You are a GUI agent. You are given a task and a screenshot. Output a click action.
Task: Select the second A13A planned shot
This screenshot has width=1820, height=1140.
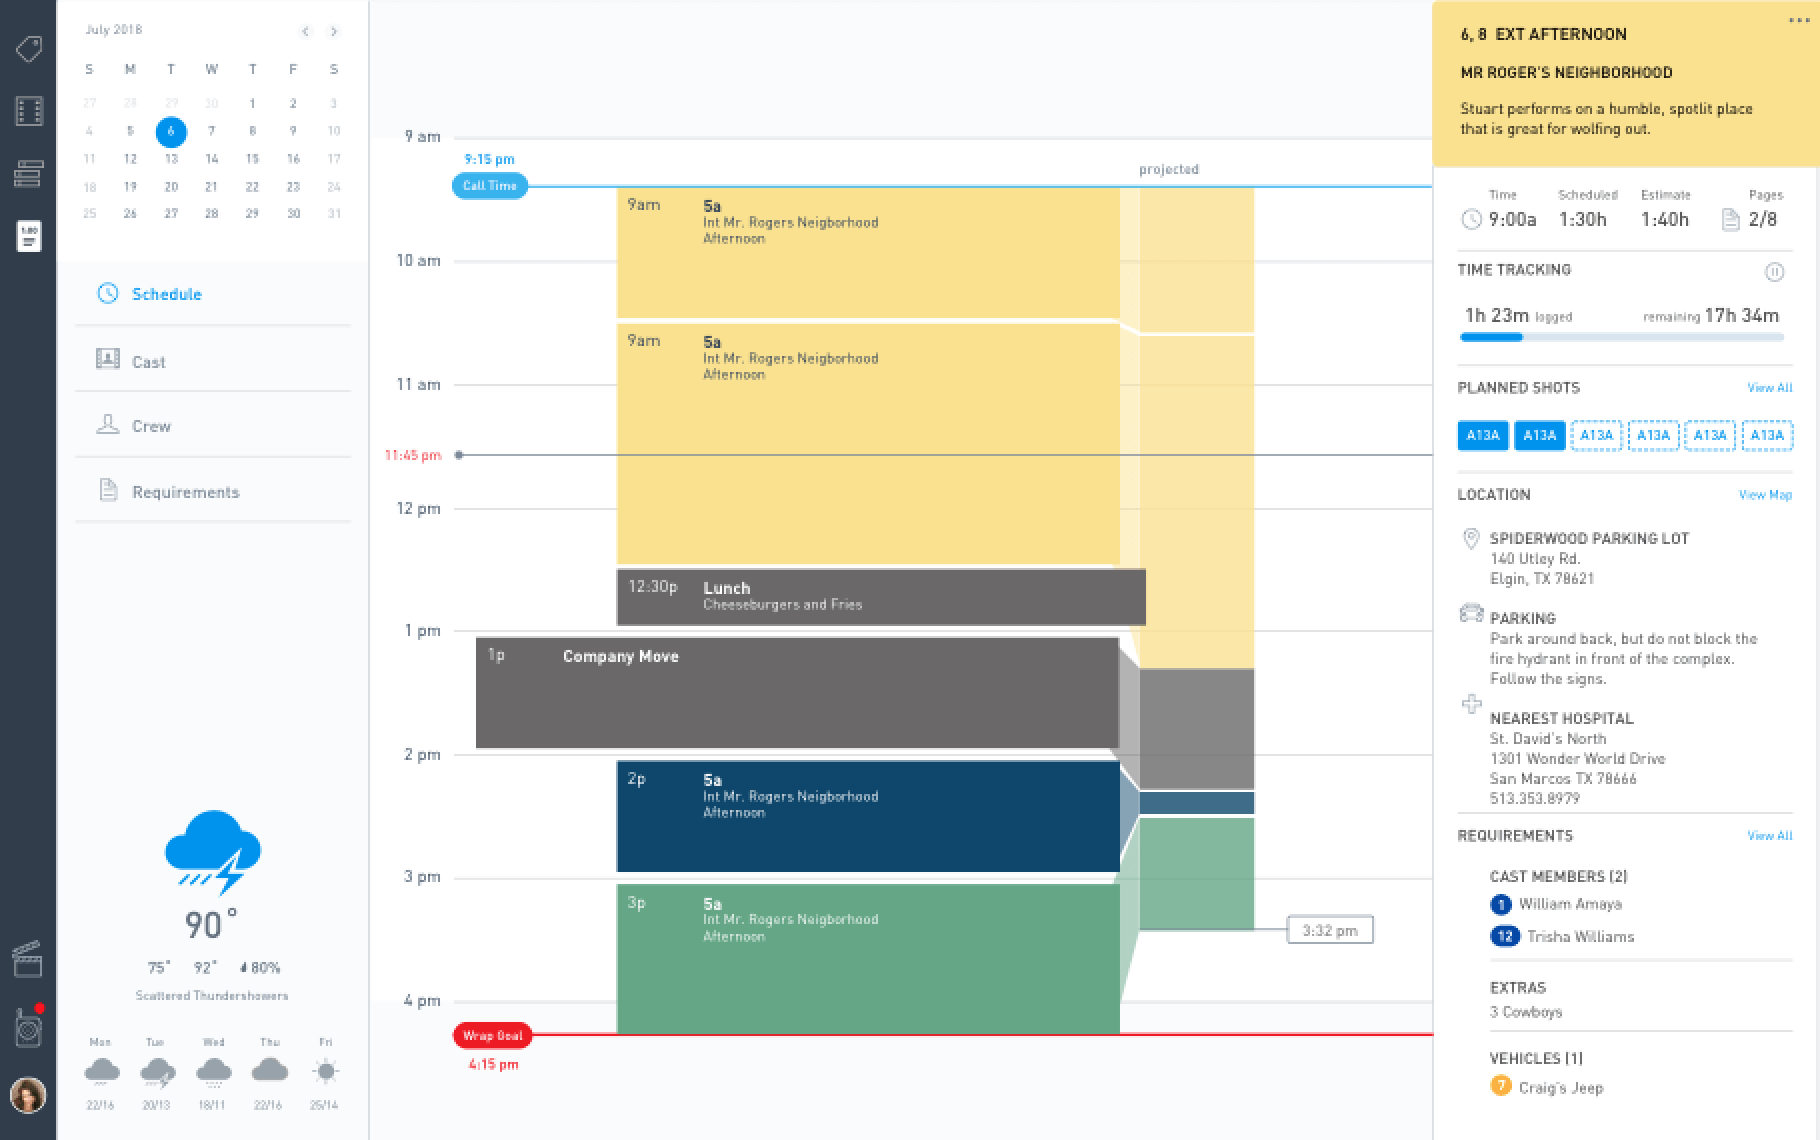[x=1540, y=436]
